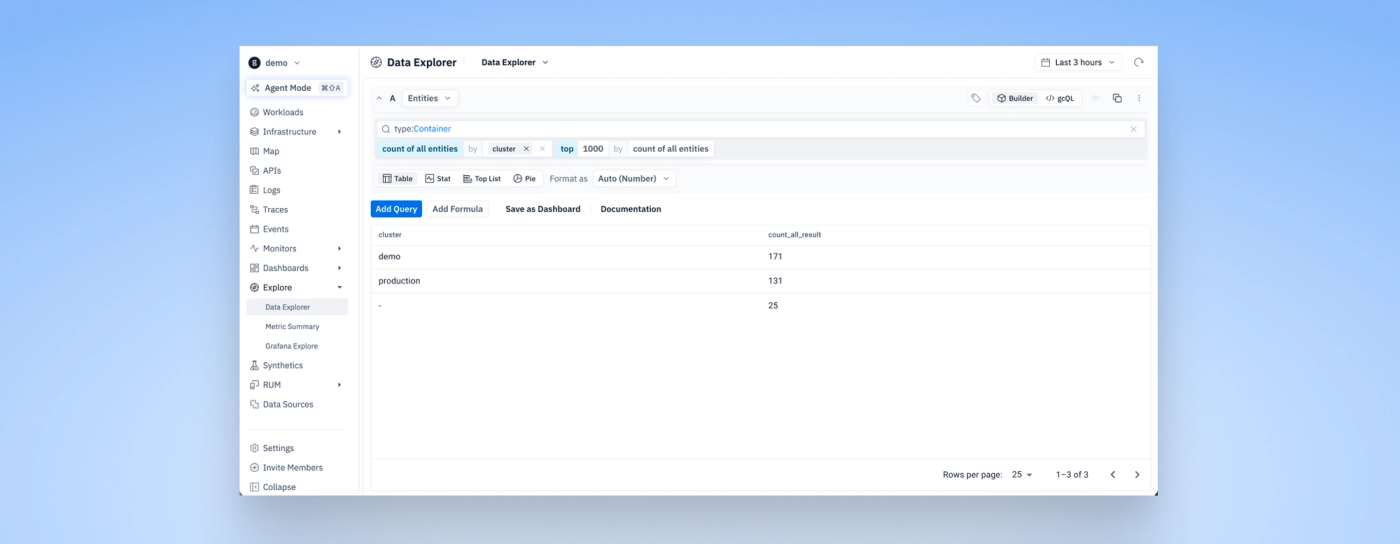The width and height of the screenshot is (1400, 544).
Task: Click the duplicate query icon
Action: (x=1117, y=98)
